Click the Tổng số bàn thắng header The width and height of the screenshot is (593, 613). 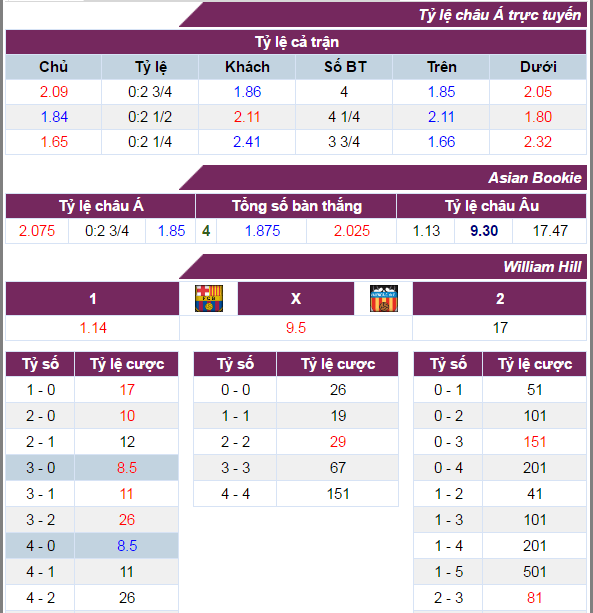pos(296,206)
